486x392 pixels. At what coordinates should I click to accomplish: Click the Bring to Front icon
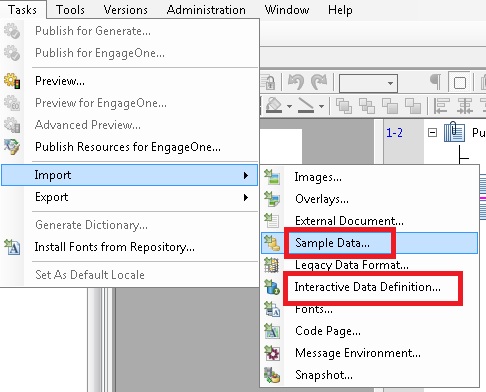(344, 106)
